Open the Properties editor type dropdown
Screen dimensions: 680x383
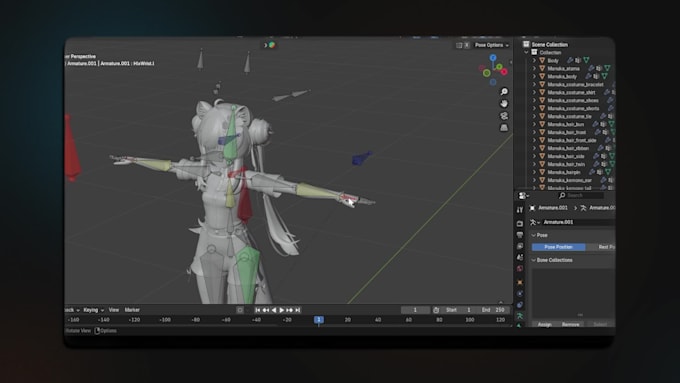524,196
